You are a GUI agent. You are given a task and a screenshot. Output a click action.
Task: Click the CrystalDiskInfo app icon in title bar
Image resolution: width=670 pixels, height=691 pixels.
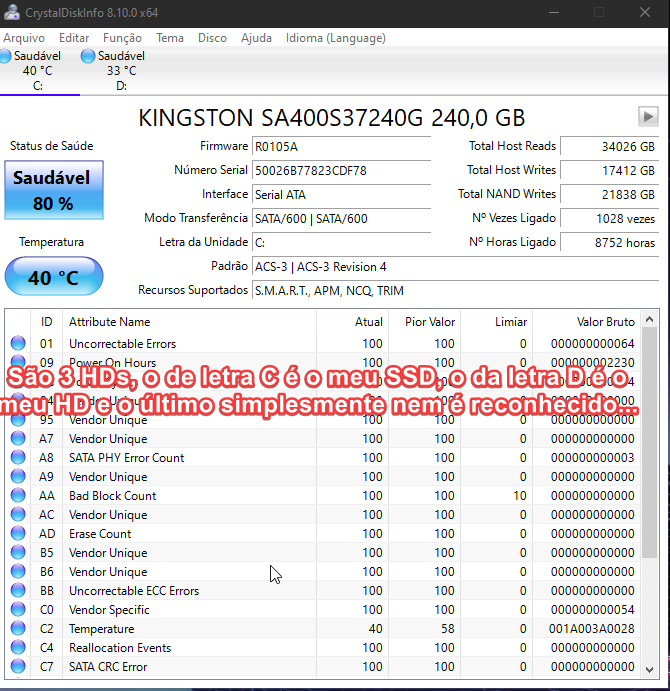tap(11, 12)
